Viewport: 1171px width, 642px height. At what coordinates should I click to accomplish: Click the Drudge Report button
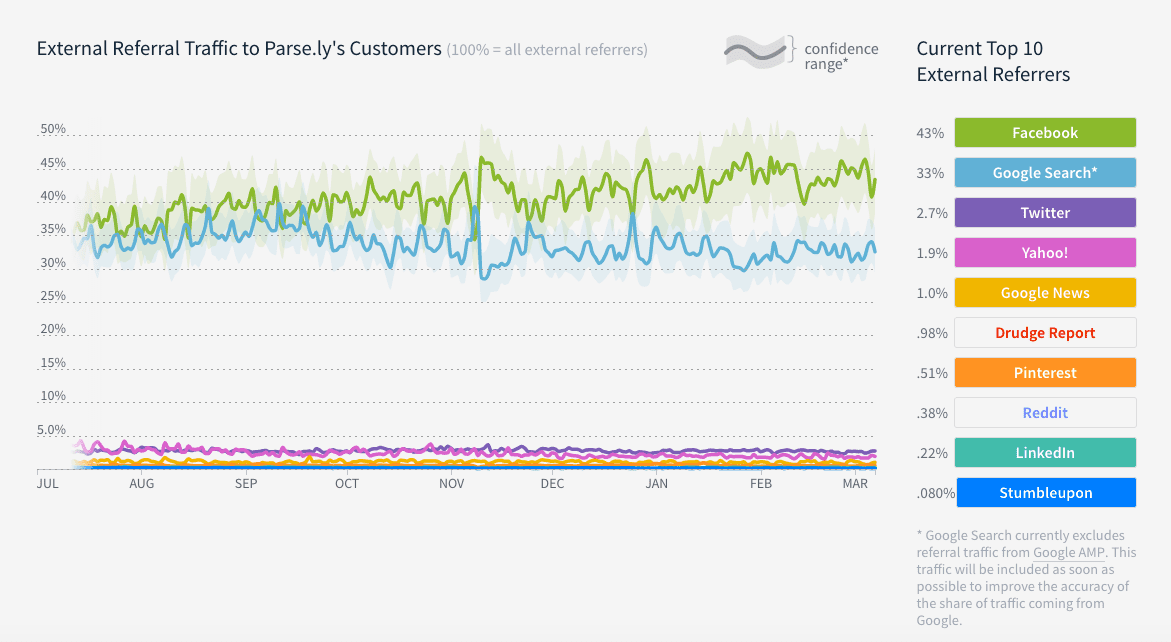(1045, 333)
